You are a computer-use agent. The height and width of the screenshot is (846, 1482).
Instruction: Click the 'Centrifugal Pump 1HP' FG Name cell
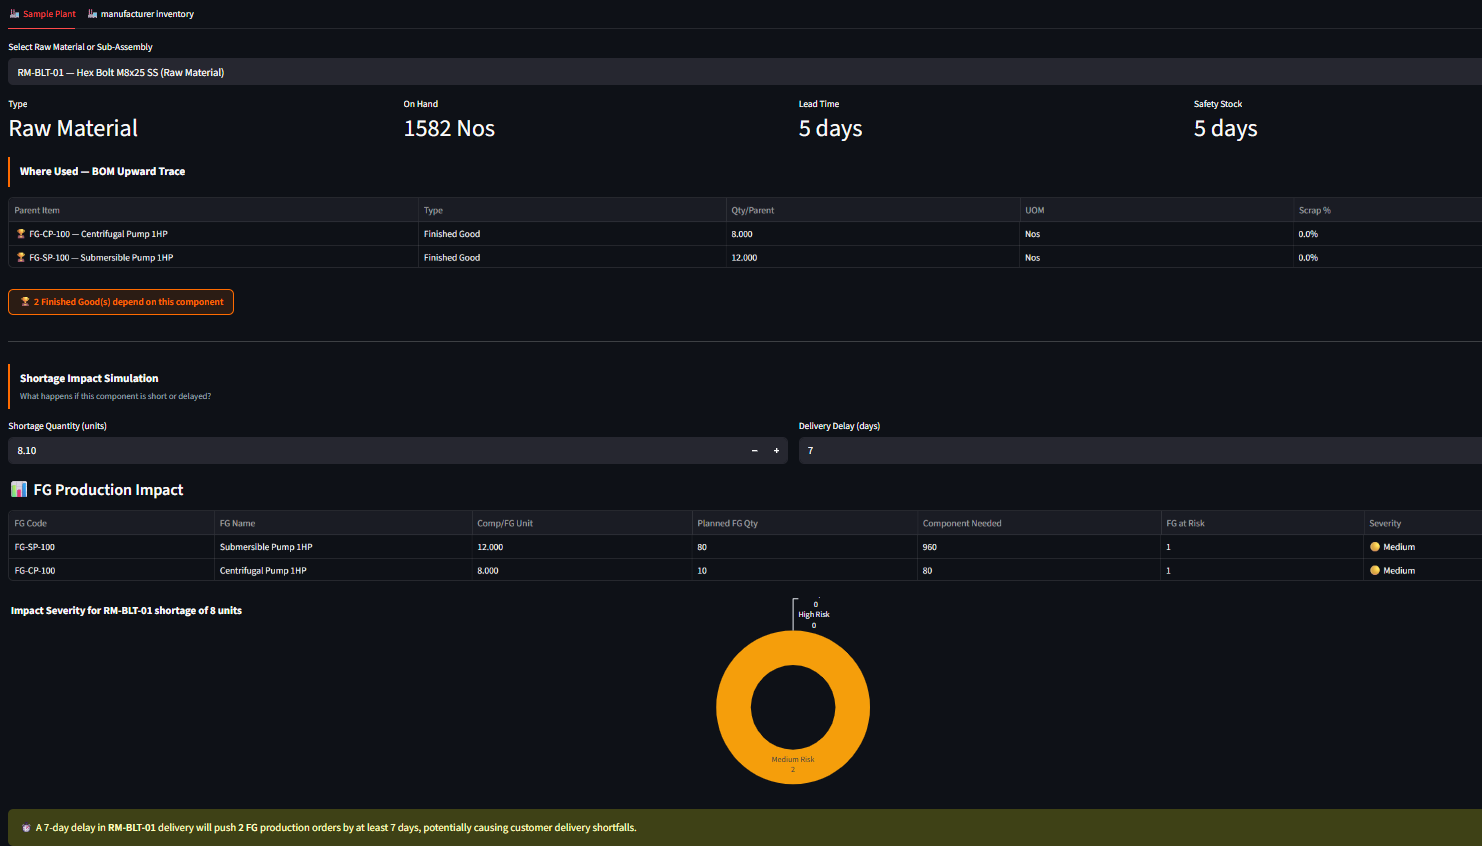click(343, 571)
